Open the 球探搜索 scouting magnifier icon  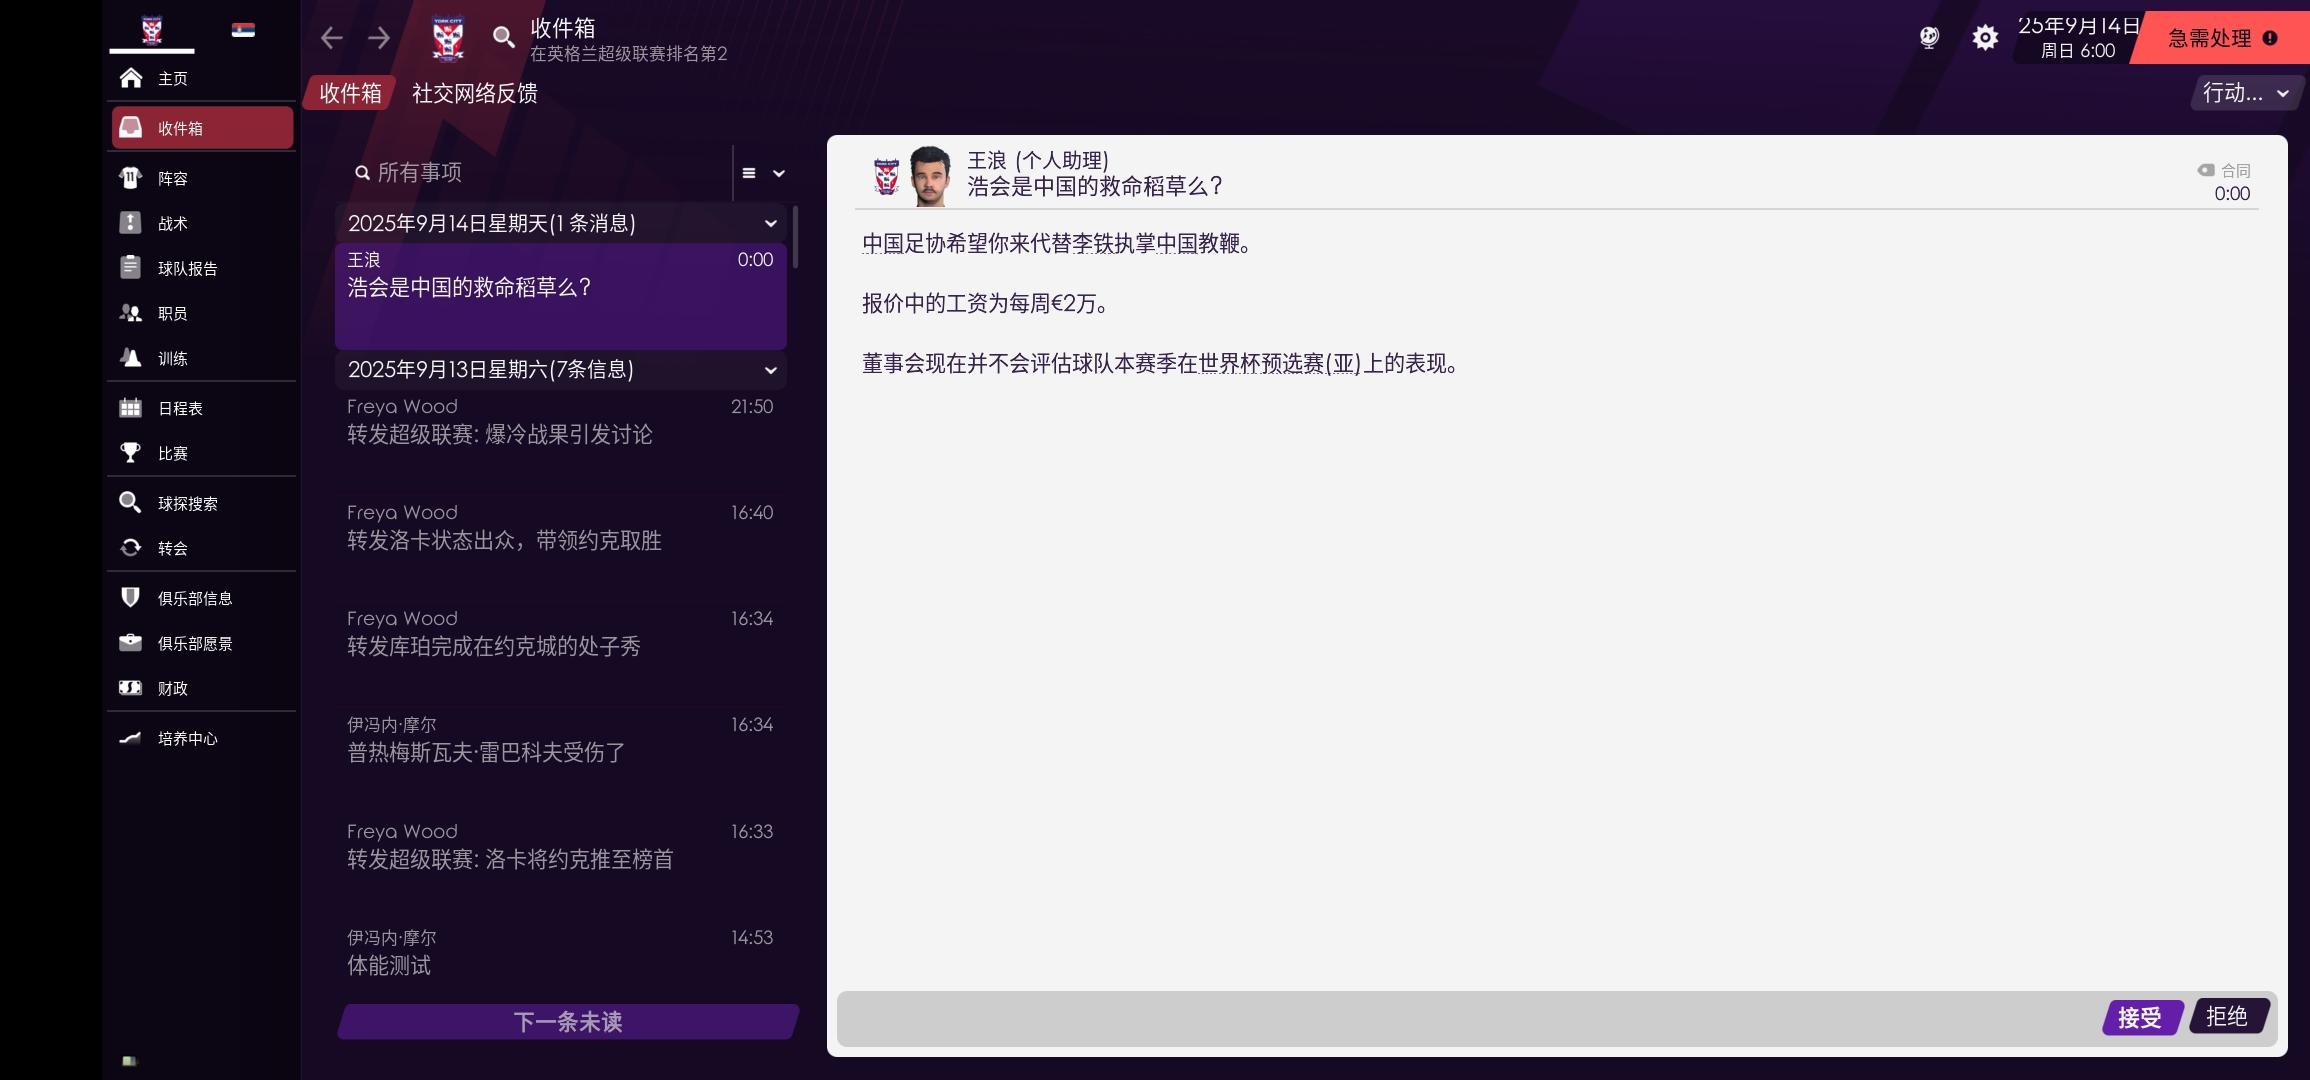point(131,503)
